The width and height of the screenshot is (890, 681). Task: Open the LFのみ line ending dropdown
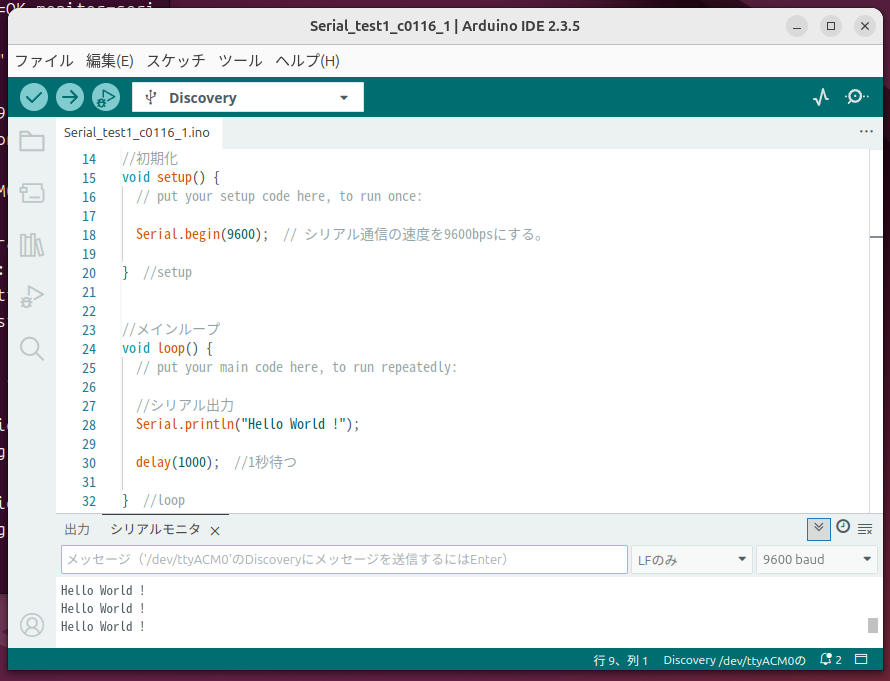point(691,560)
